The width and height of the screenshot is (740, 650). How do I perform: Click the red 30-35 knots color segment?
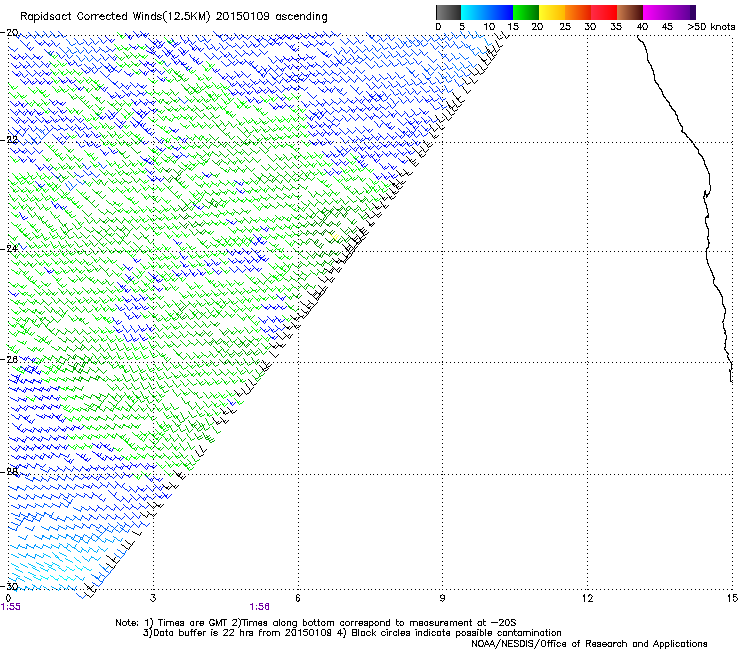[604, 12]
